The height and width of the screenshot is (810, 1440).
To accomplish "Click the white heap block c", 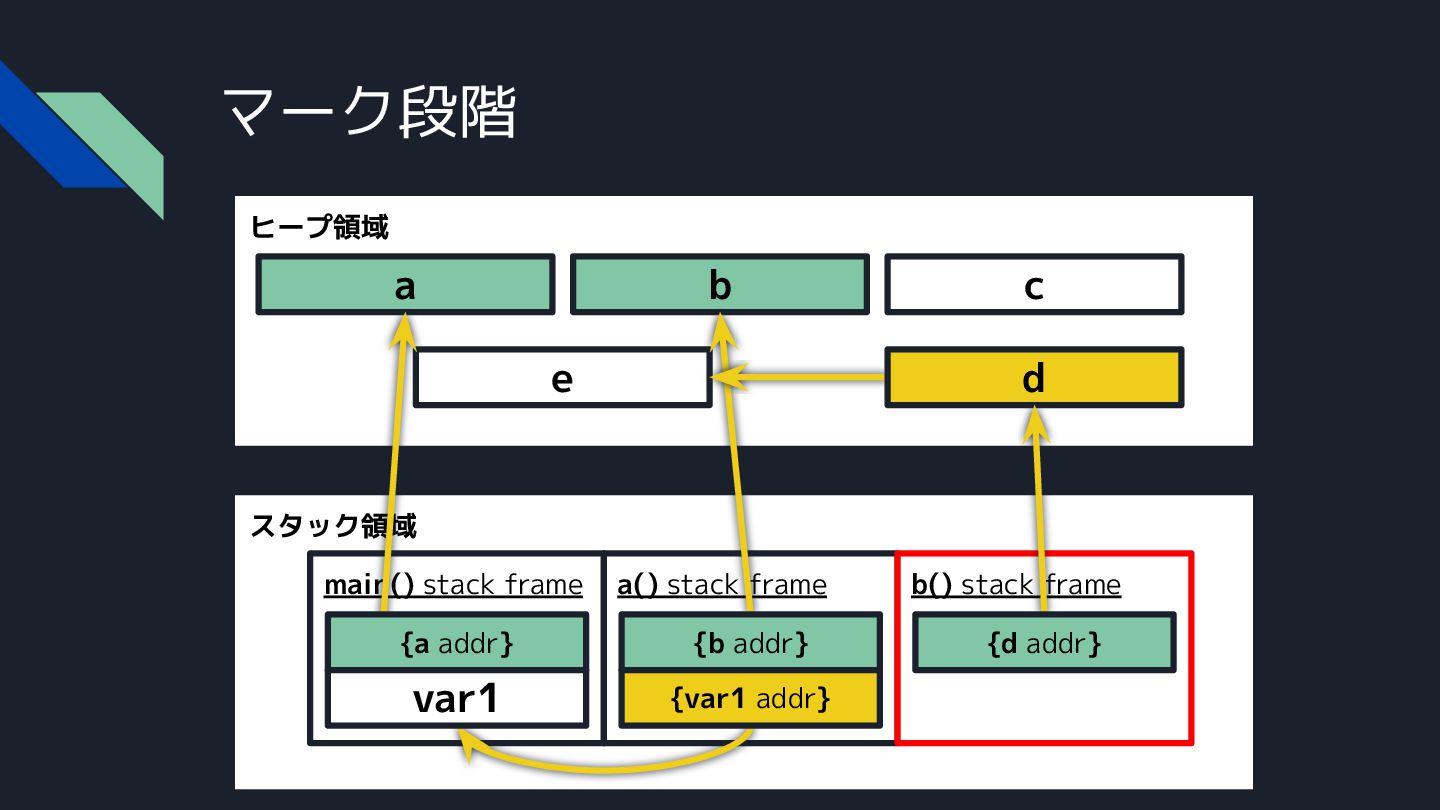I will coord(1034,285).
